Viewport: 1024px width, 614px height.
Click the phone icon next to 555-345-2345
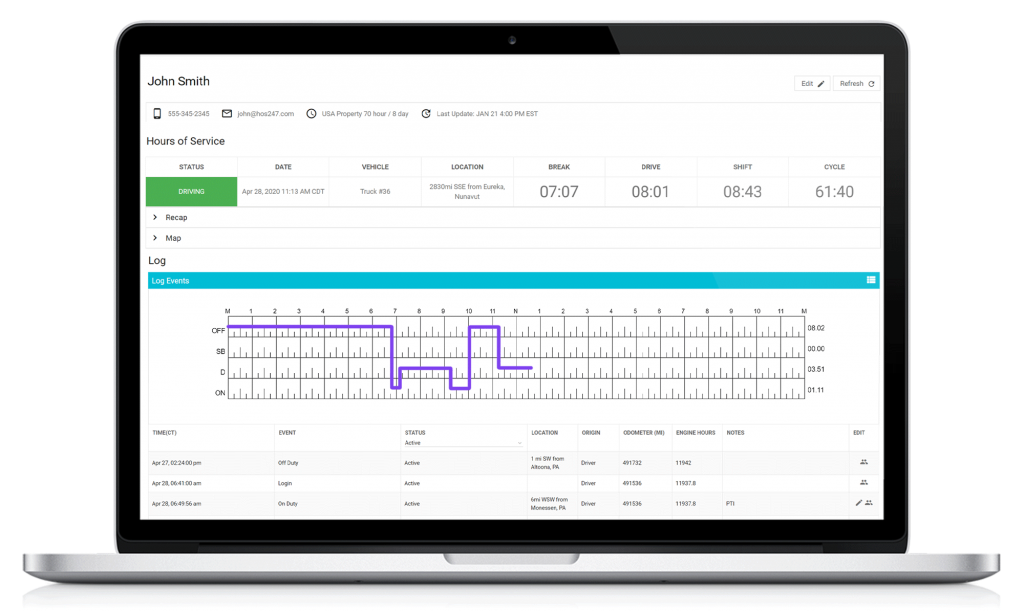click(156, 113)
